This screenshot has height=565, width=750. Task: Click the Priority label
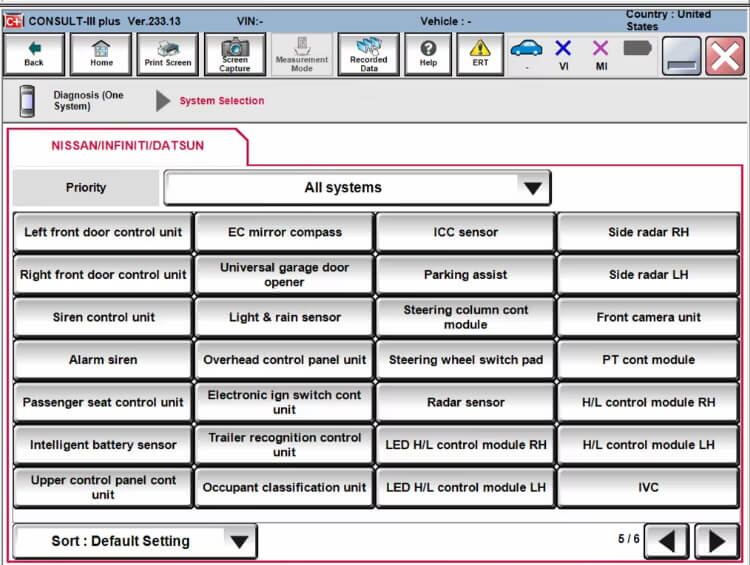(86, 188)
